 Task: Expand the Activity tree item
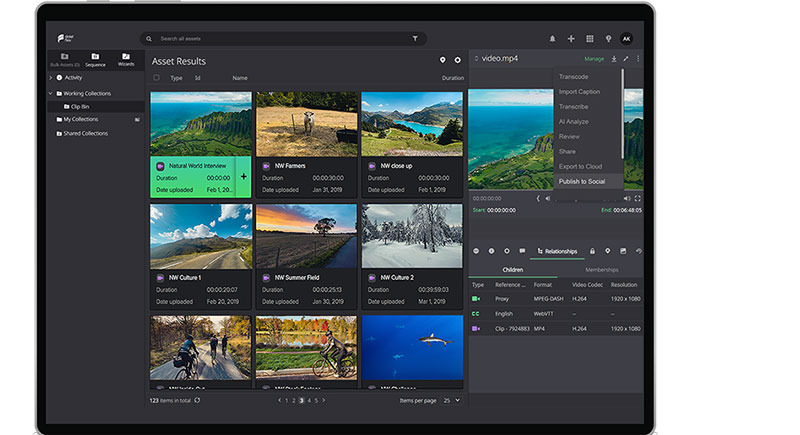[x=51, y=77]
